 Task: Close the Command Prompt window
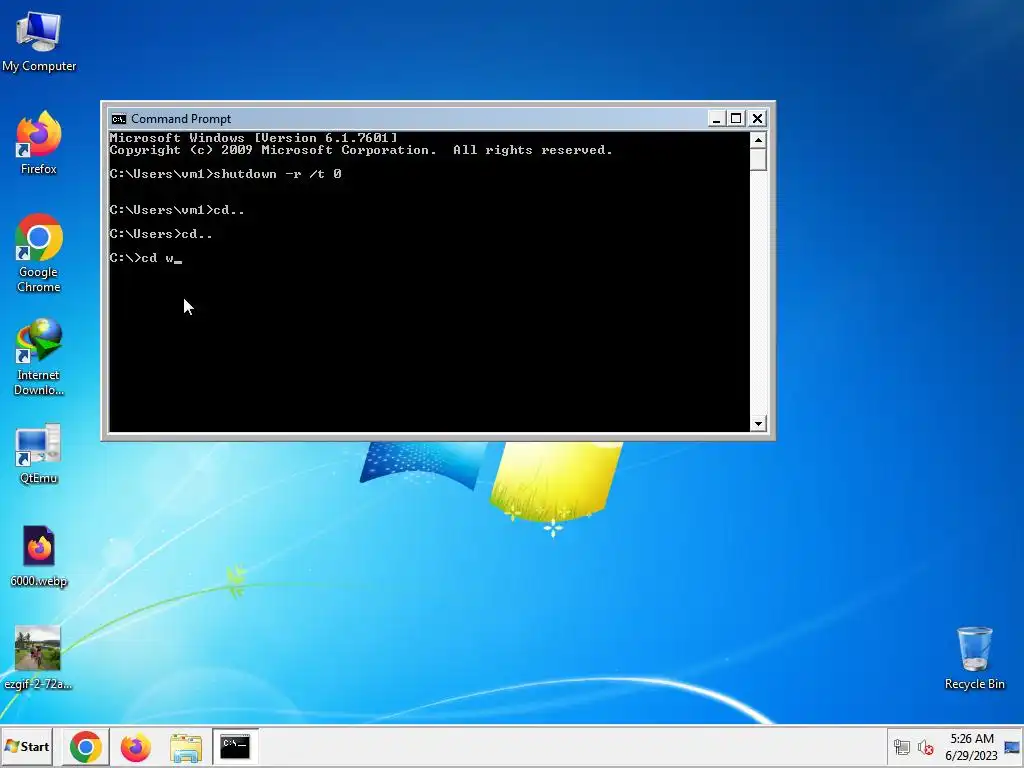pos(757,118)
